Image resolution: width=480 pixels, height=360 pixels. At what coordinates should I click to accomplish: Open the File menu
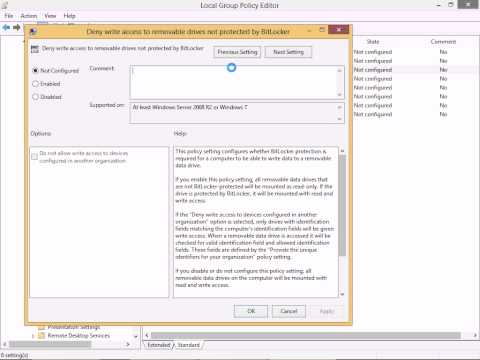tap(9, 16)
